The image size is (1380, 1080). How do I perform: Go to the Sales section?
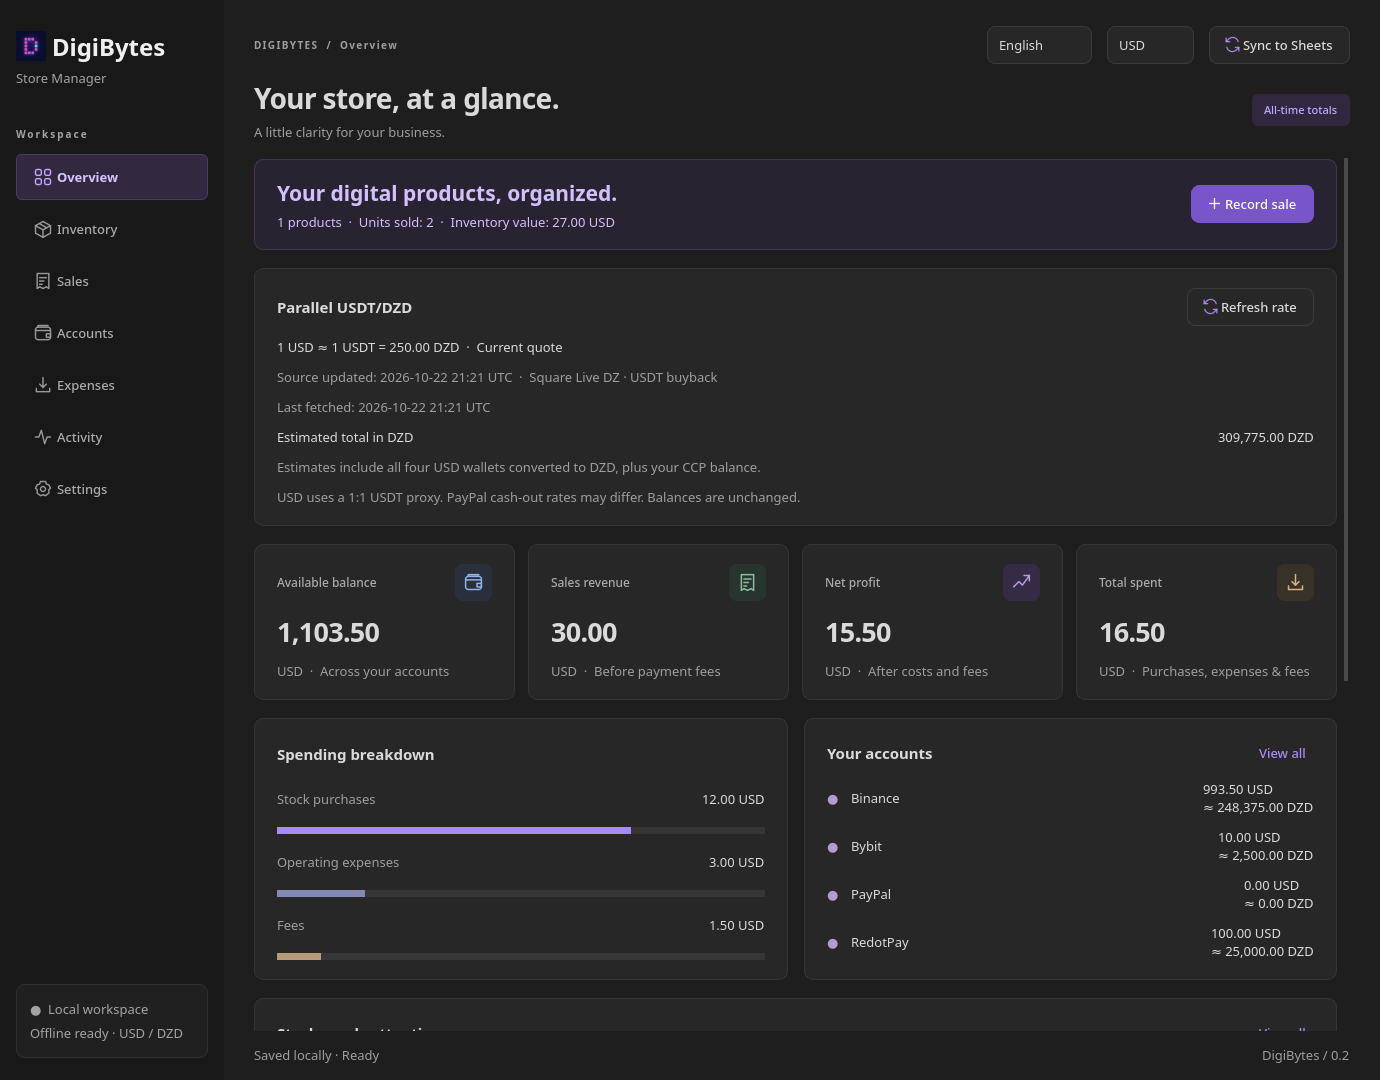tap(112, 281)
